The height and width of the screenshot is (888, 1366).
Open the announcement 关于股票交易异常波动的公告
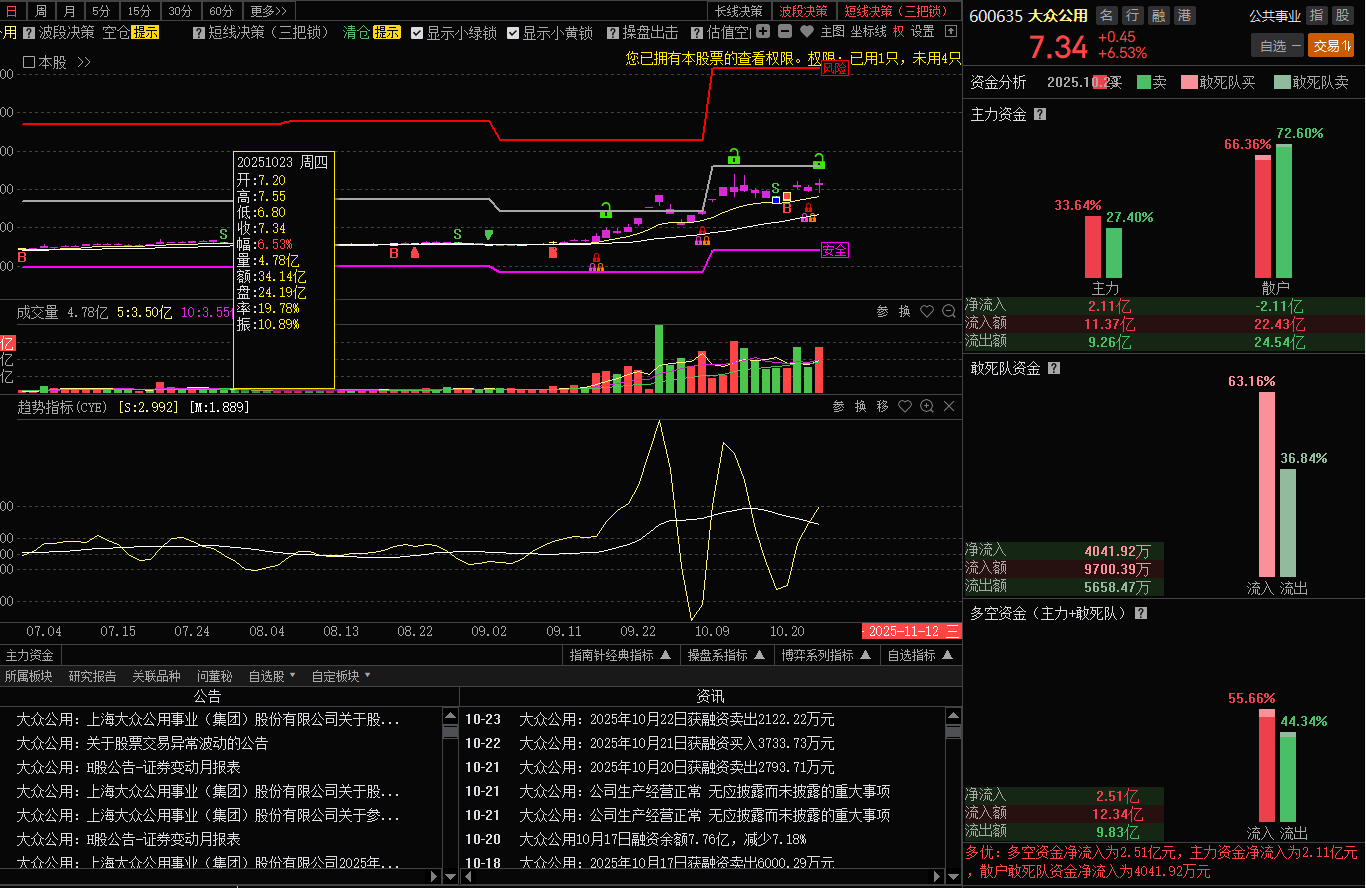click(x=142, y=743)
